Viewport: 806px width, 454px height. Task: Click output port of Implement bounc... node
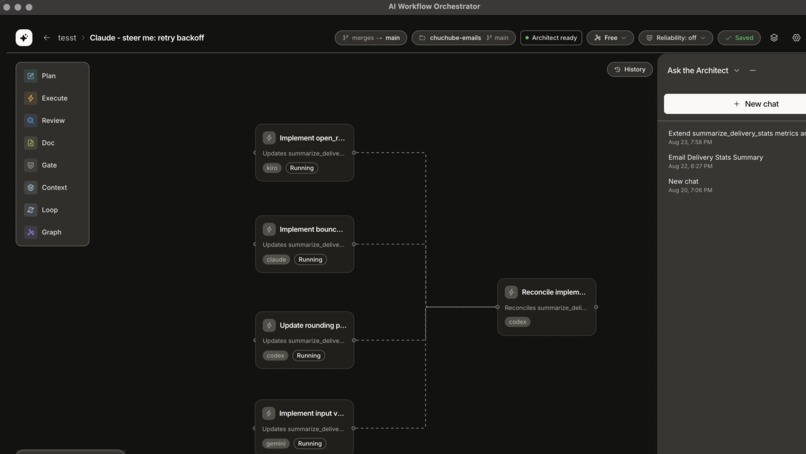354,244
